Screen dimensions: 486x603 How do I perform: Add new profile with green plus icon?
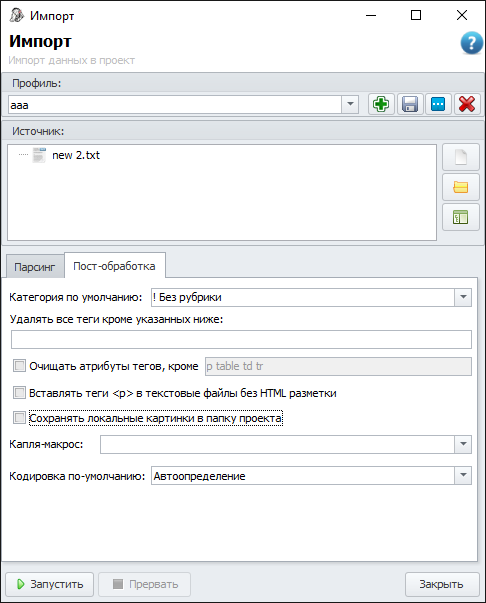coord(381,104)
